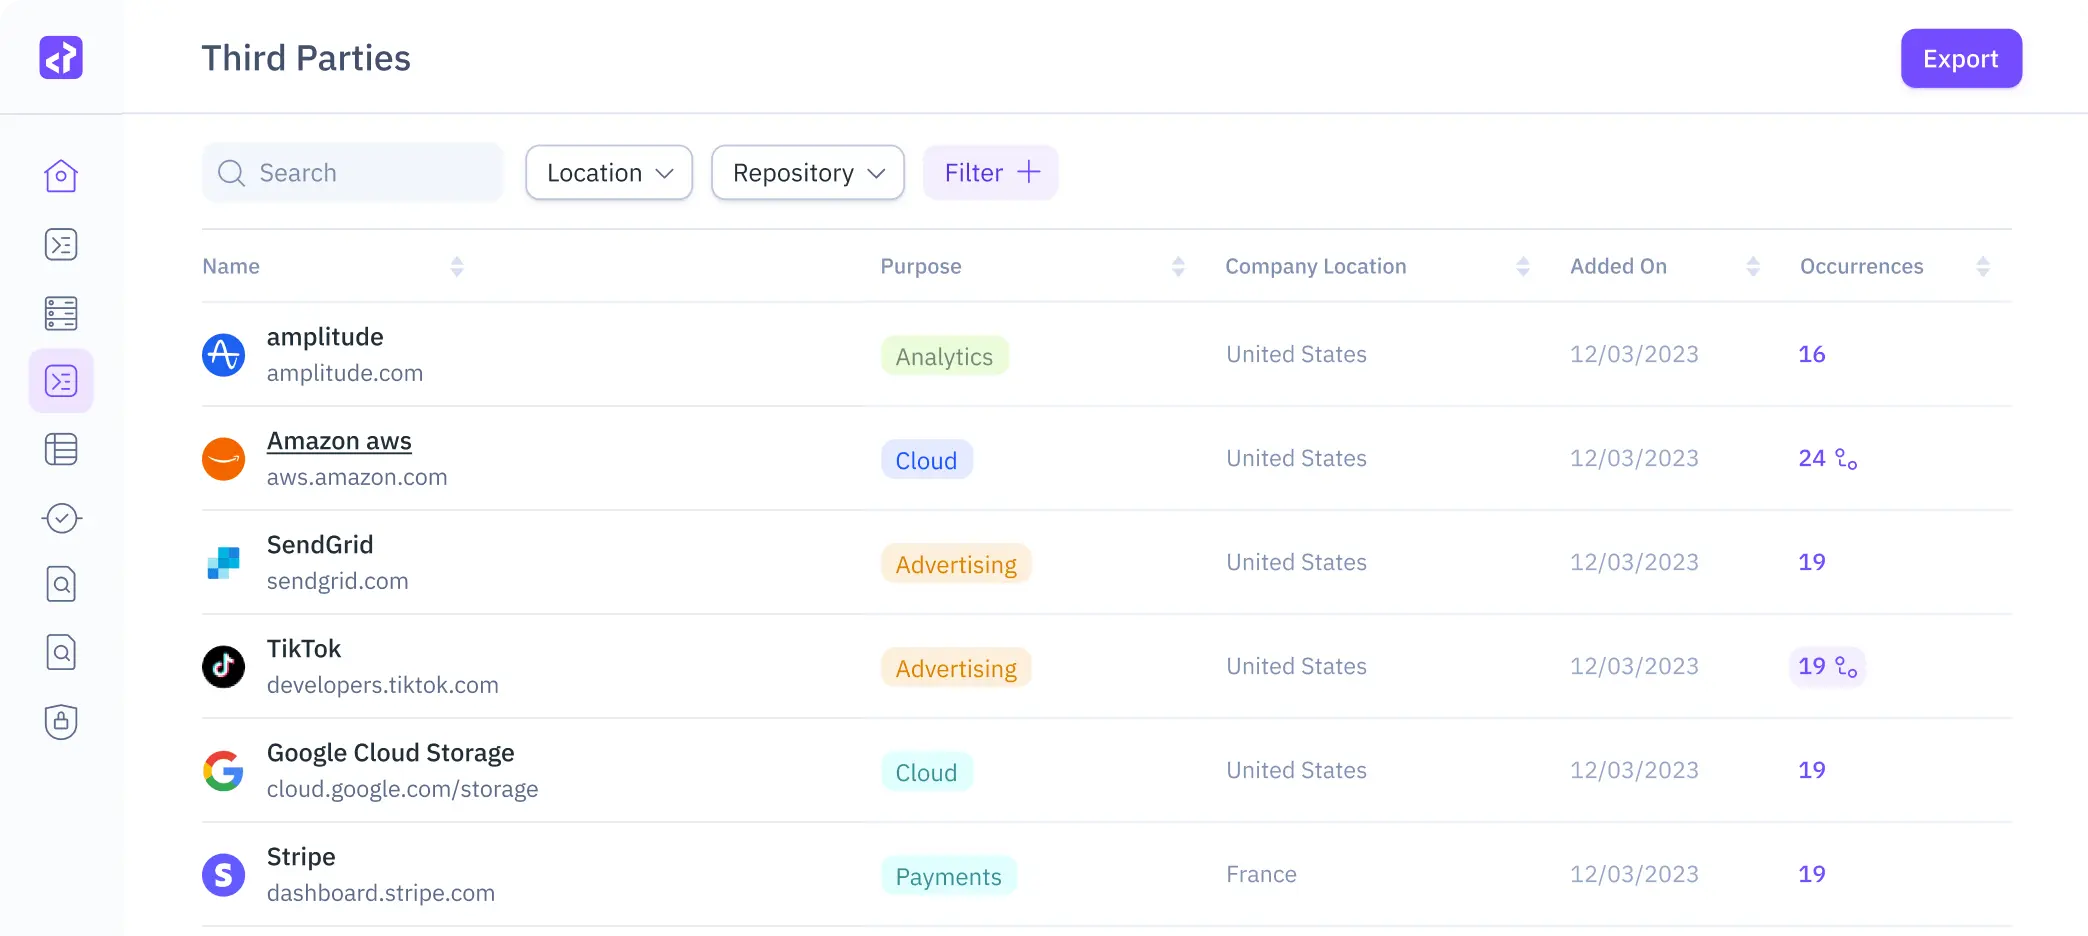Toggle sorting on Added On column

point(1753,266)
